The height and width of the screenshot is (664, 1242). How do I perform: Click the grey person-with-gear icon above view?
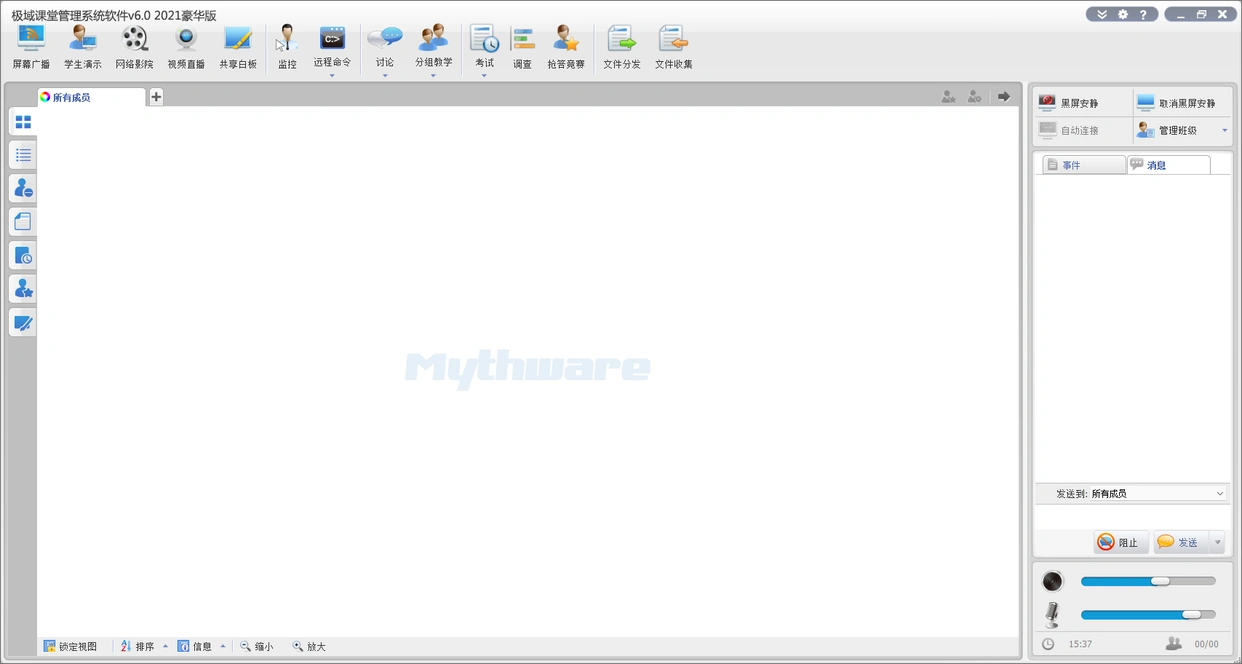[974, 97]
